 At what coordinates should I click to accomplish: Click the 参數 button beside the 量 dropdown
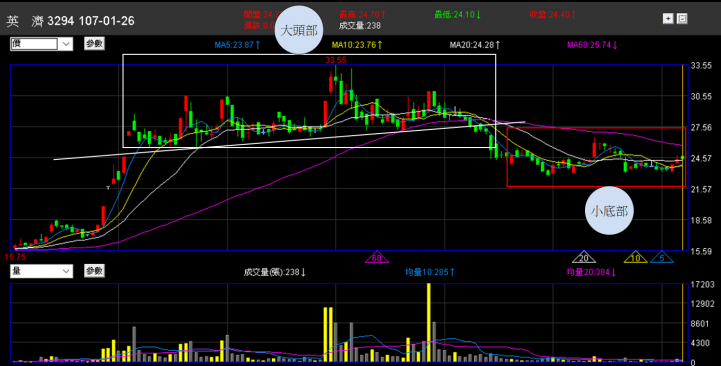coord(94,271)
